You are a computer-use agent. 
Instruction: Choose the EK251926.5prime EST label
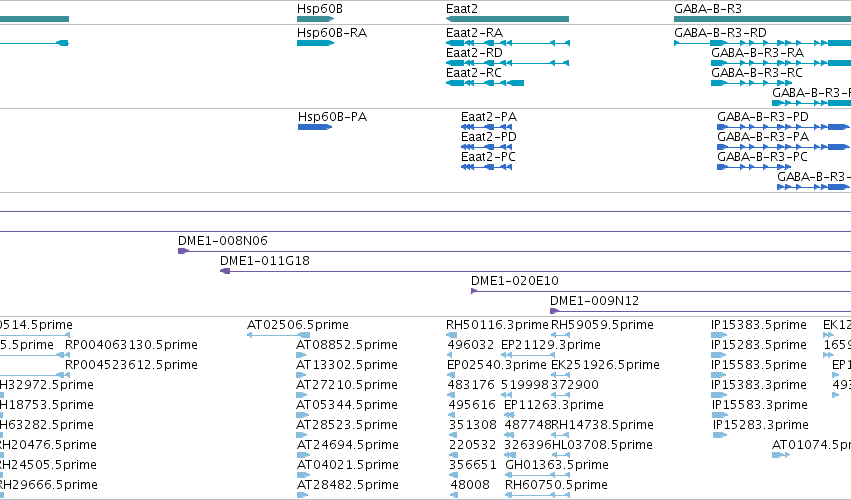[606, 365]
